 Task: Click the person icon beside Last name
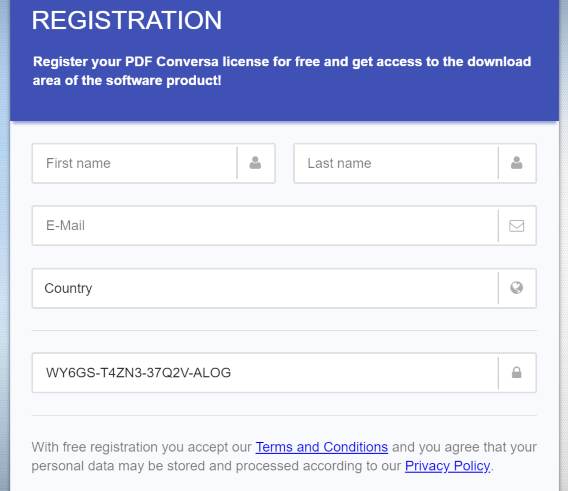tap(517, 163)
